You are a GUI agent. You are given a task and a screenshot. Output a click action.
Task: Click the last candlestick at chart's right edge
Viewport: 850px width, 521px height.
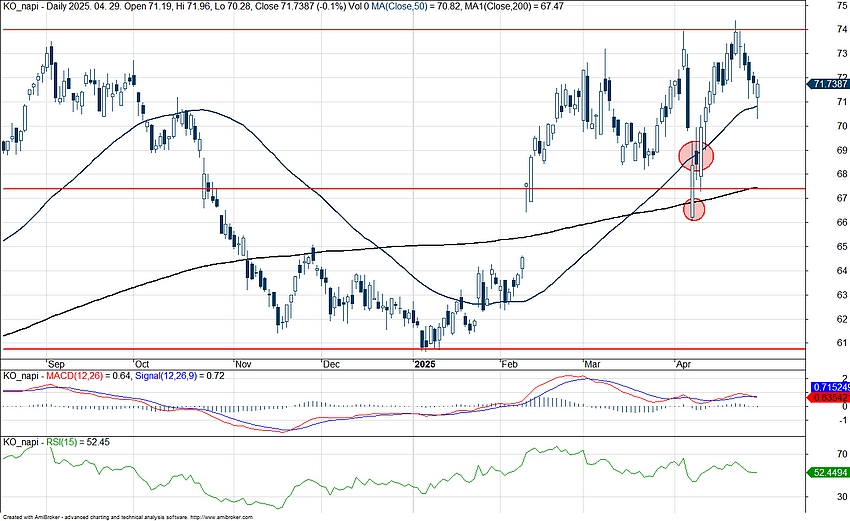pos(757,91)
